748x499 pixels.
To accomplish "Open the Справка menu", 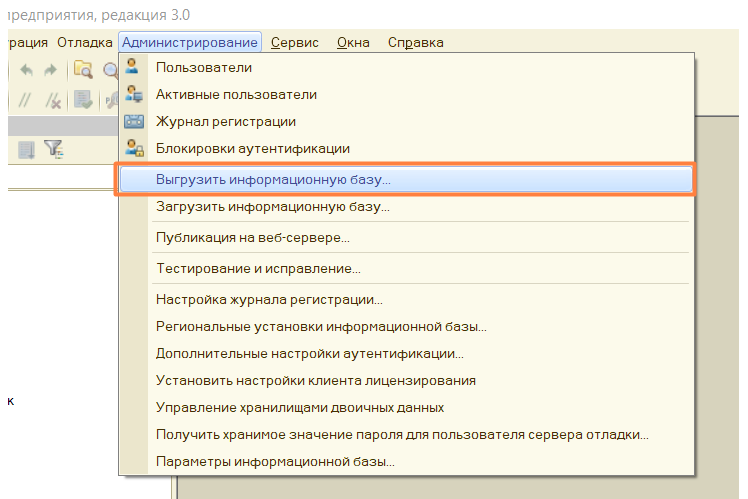I will coord(416,42).
